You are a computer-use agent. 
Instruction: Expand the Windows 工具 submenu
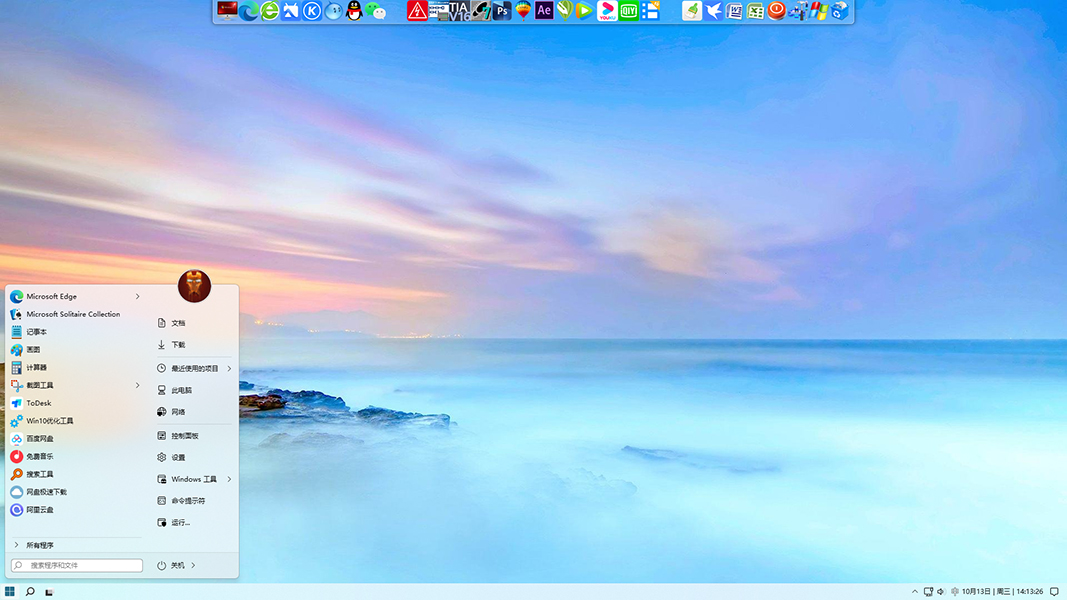click(229, 480)
